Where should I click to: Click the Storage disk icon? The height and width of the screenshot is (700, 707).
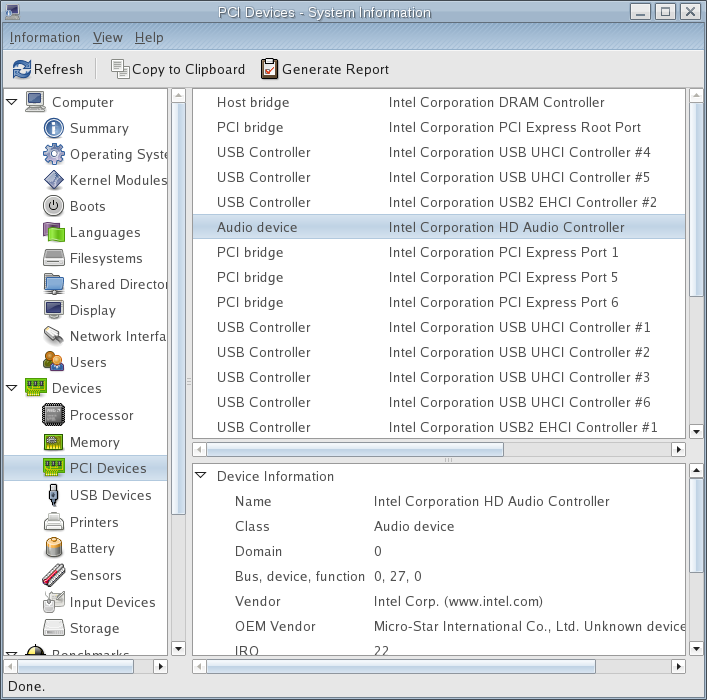click(x=54, y=628)
